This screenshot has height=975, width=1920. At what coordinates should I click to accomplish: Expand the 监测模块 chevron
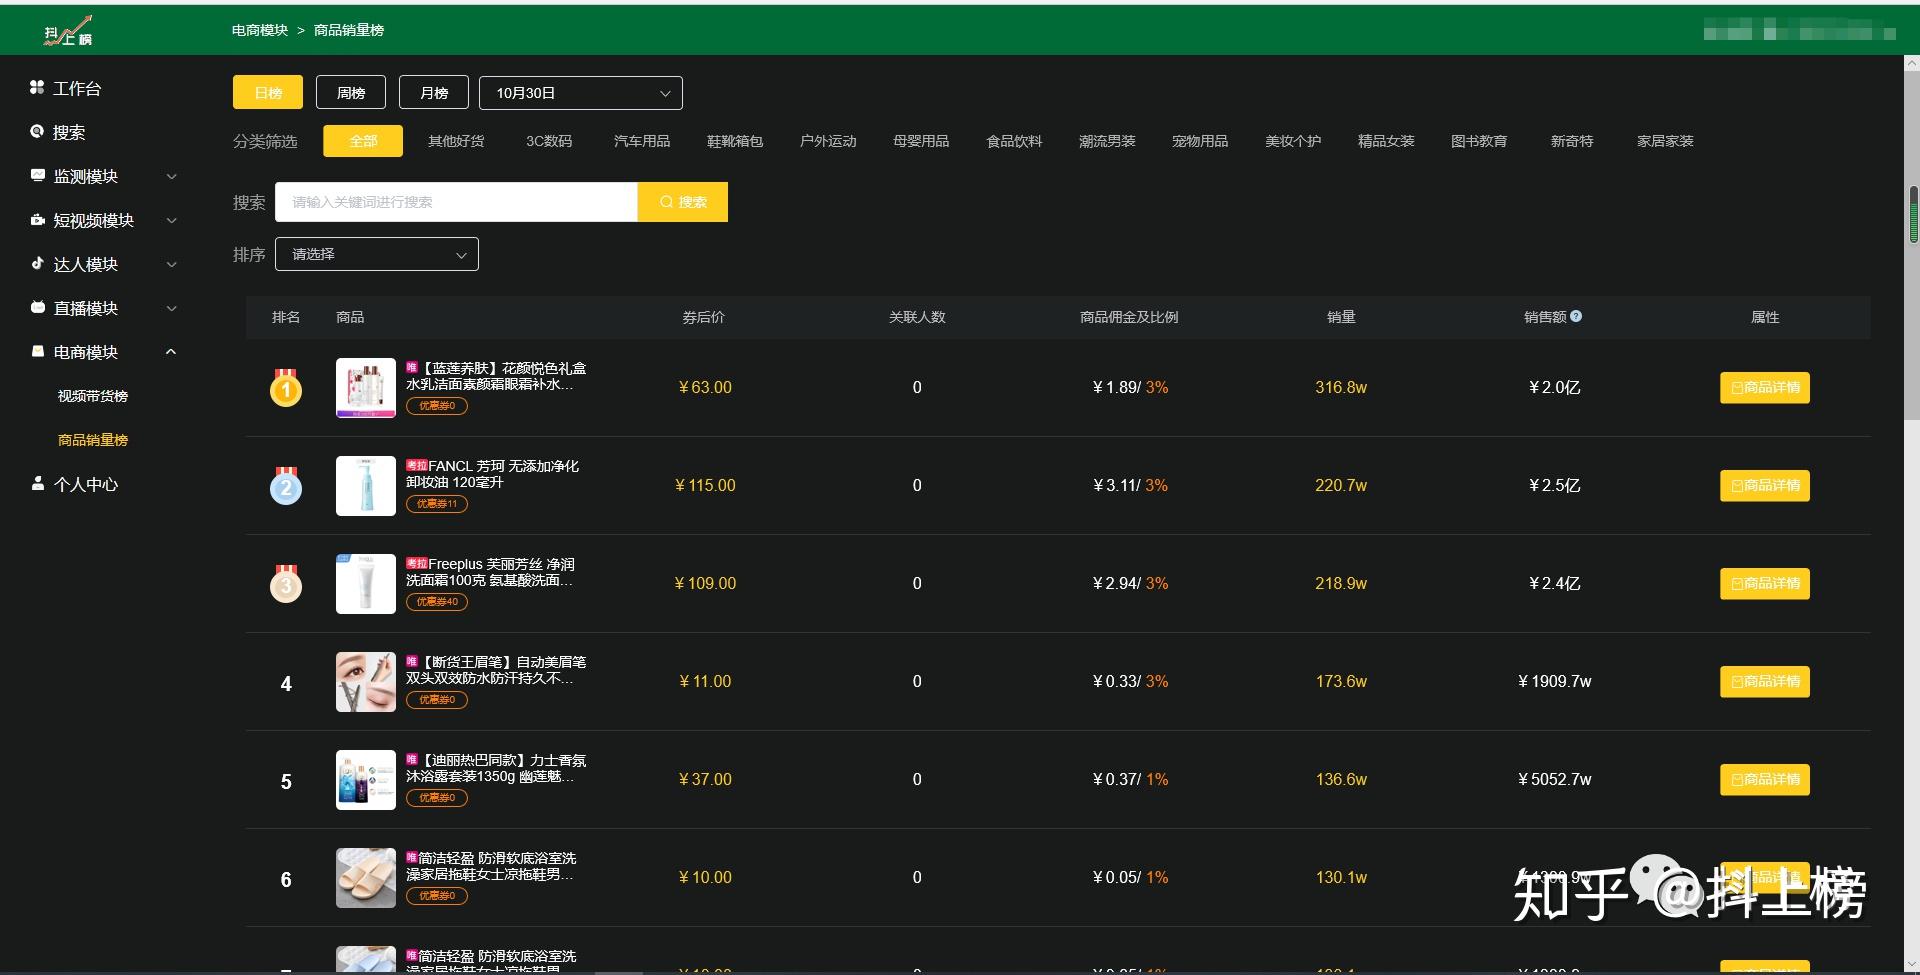(x=171, y=176)
